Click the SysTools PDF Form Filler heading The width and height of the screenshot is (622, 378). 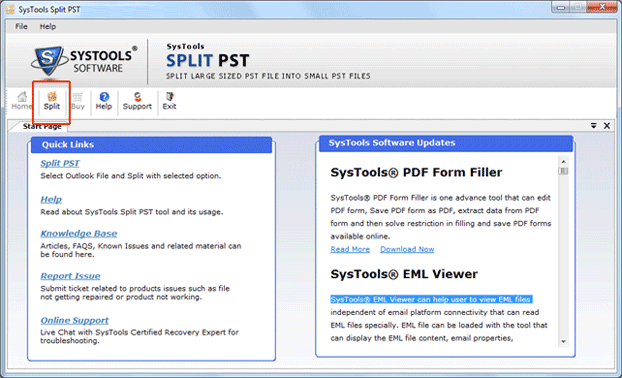(x=416, y=173)
